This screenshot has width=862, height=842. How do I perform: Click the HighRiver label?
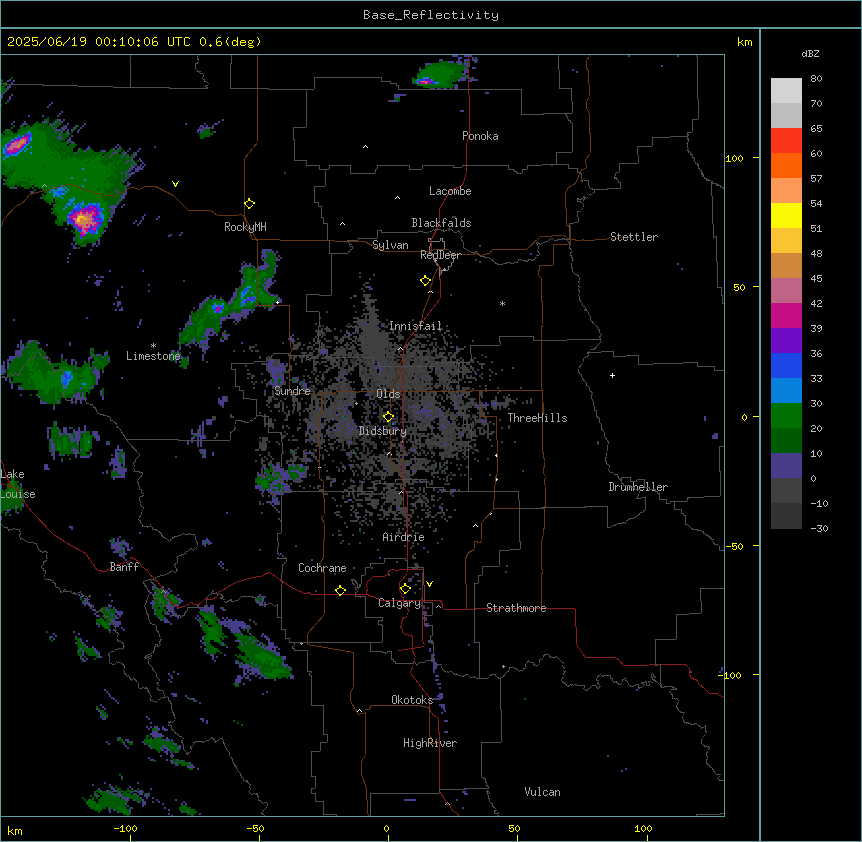click(x=430, y=743)
